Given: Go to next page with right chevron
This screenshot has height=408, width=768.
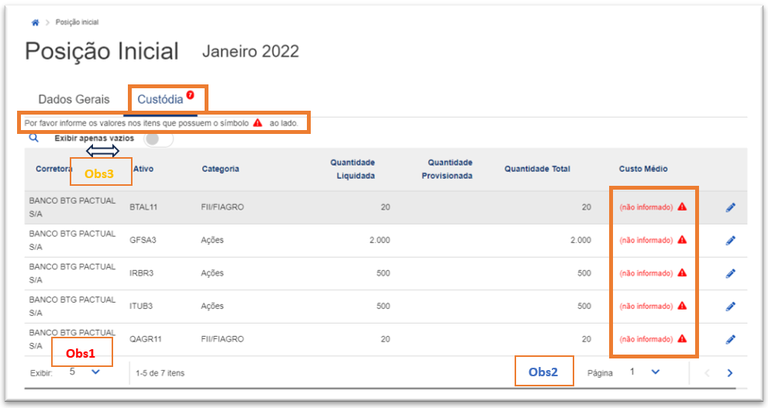Looking at the screenshot, I should click(730, 373).
